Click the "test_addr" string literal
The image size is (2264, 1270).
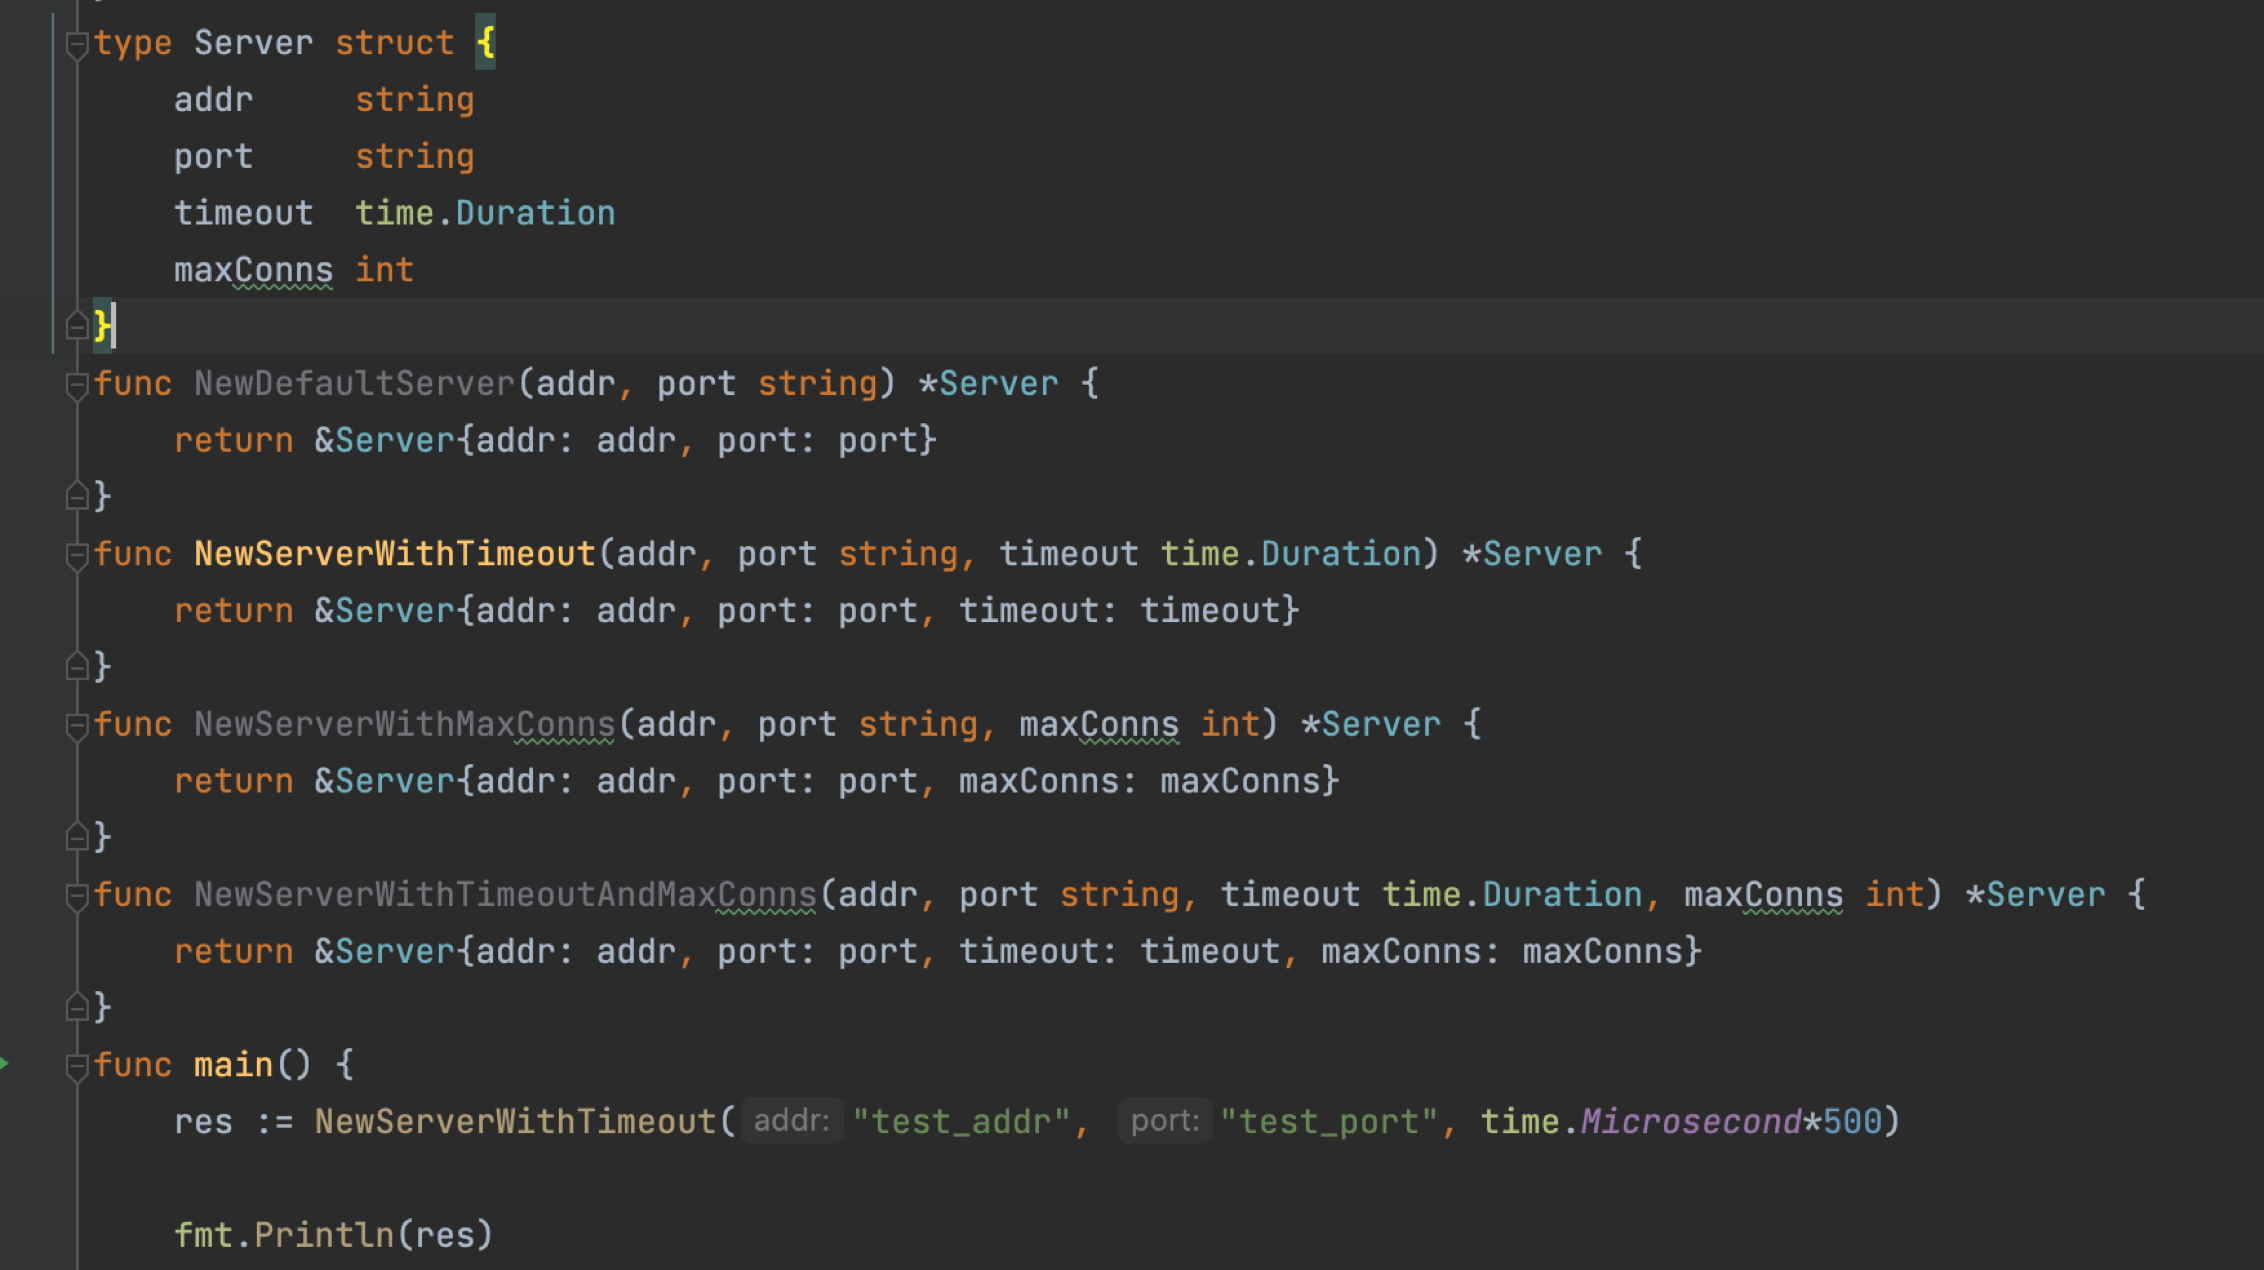[x=961, y=1121]
